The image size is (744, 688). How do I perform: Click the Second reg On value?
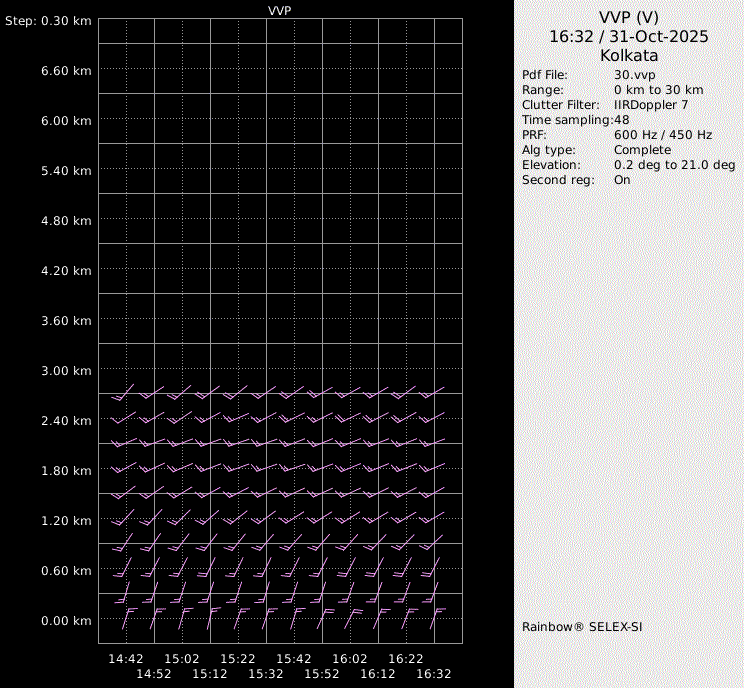tap(622, 180)
